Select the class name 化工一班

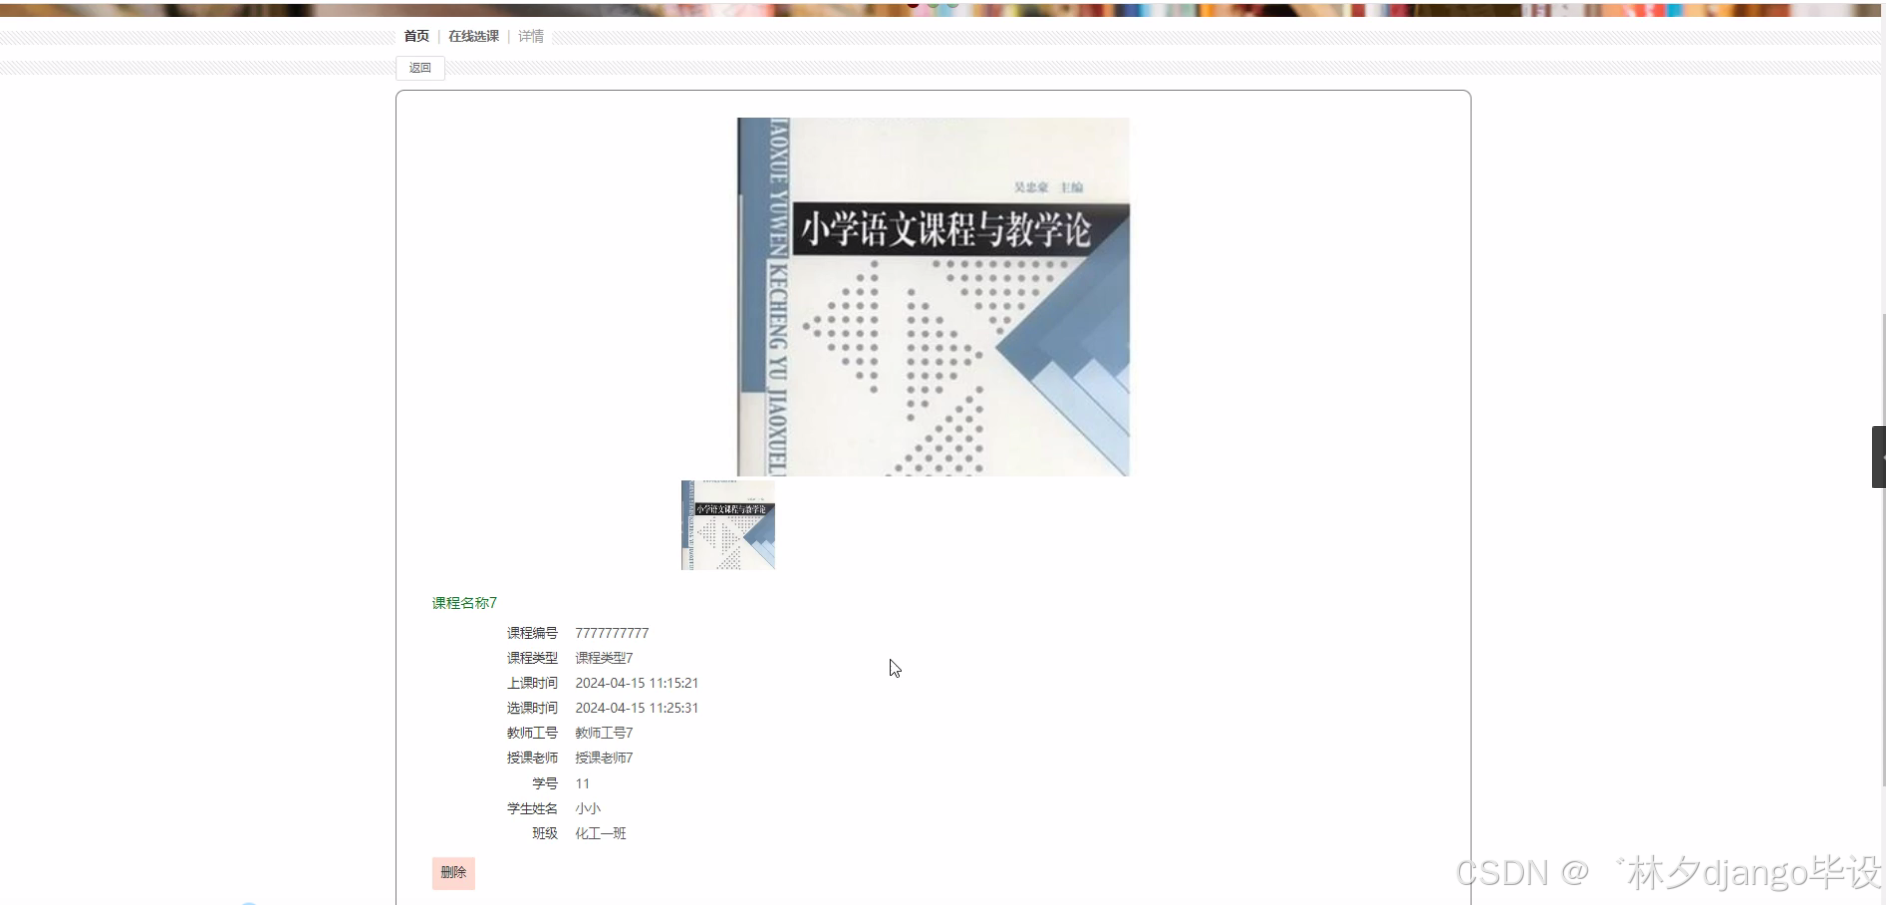pyautogui.click(x=599, y=833)
